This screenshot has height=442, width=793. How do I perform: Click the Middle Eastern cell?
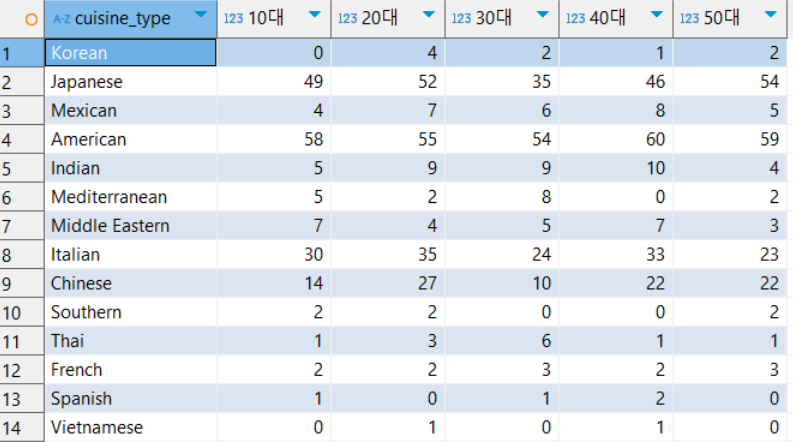click(130, 226)
